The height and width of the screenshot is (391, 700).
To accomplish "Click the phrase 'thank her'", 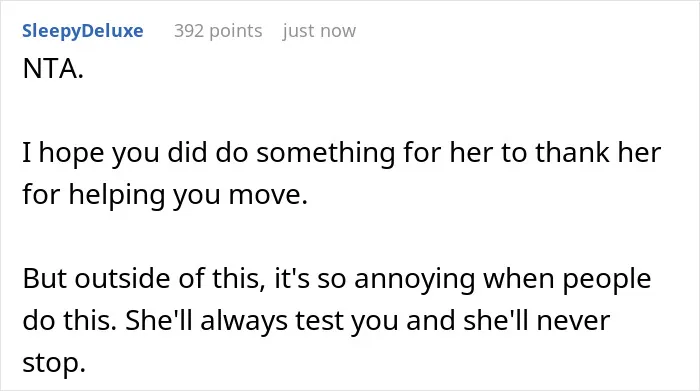I will tap(598, 152).
